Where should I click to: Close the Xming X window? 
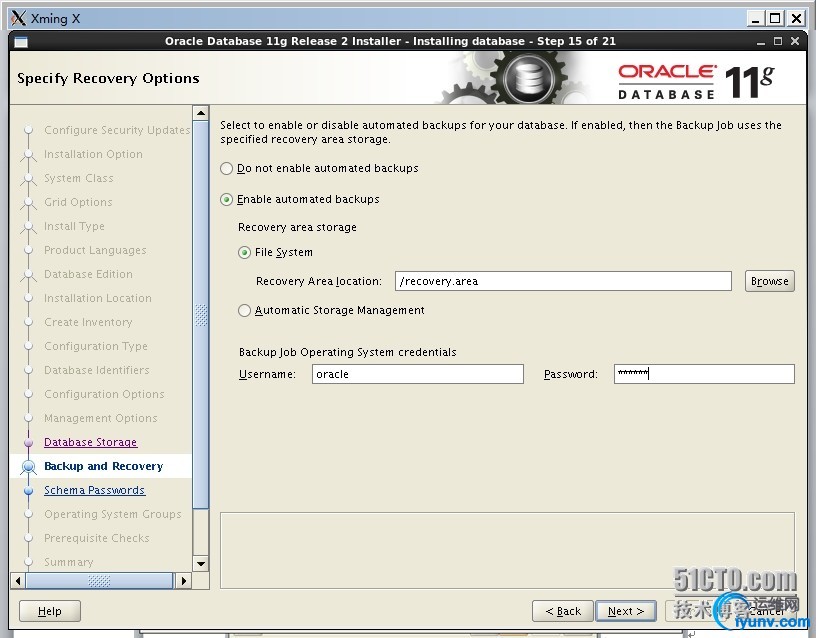pyautogui.click(x=796, y=19)
